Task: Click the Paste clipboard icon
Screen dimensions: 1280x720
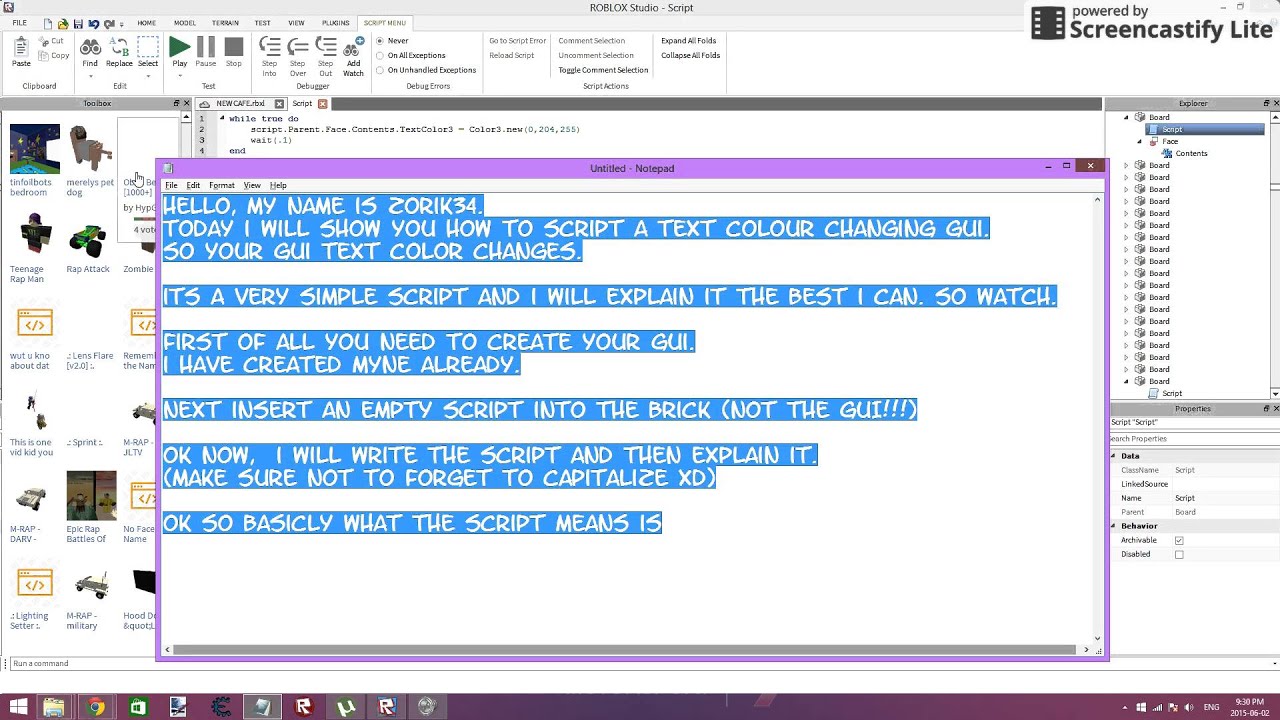Action: [21, 47]
